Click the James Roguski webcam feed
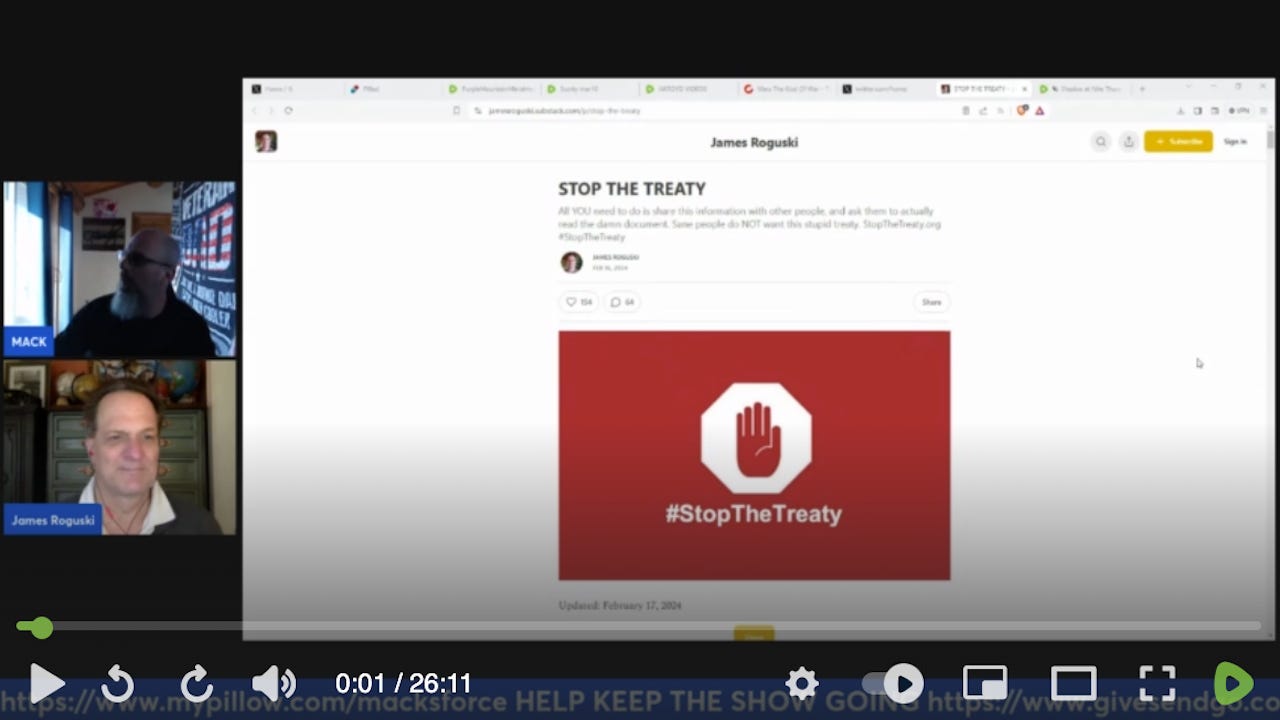This screenshot has height=720, width=1280. [119, 447]
